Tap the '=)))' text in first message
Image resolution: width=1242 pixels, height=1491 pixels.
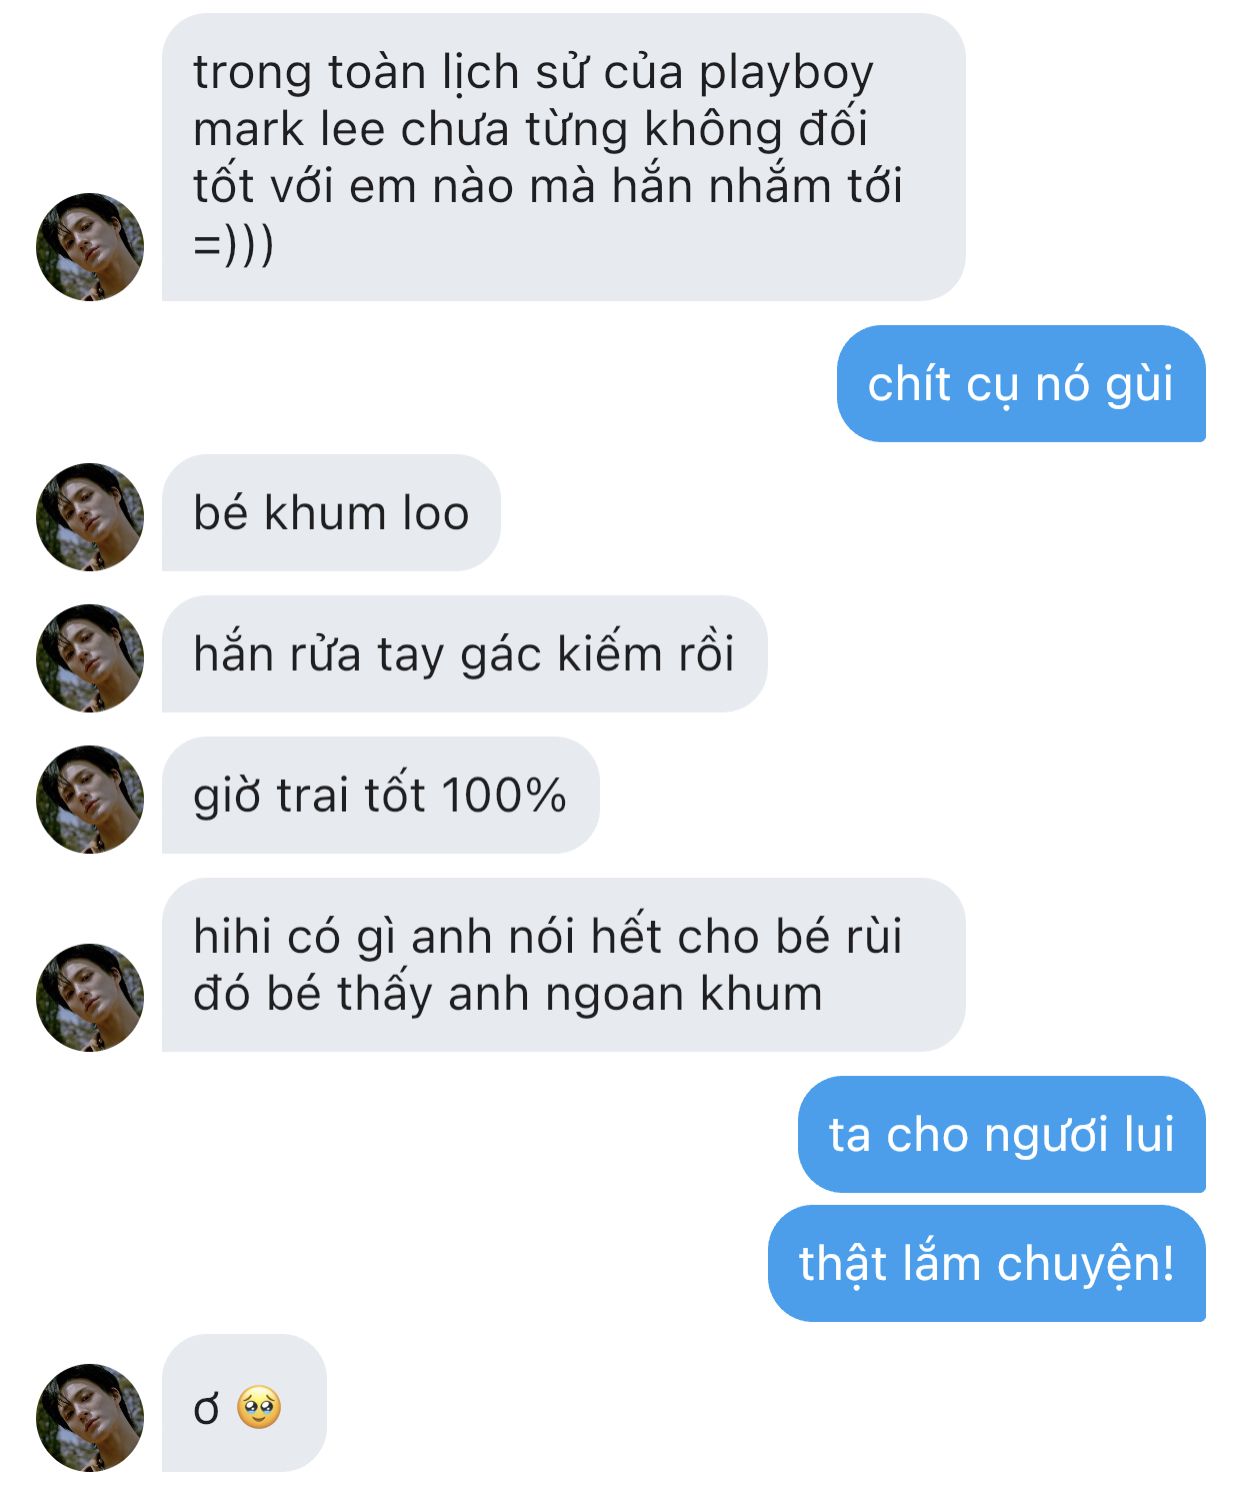pos(233,243)
